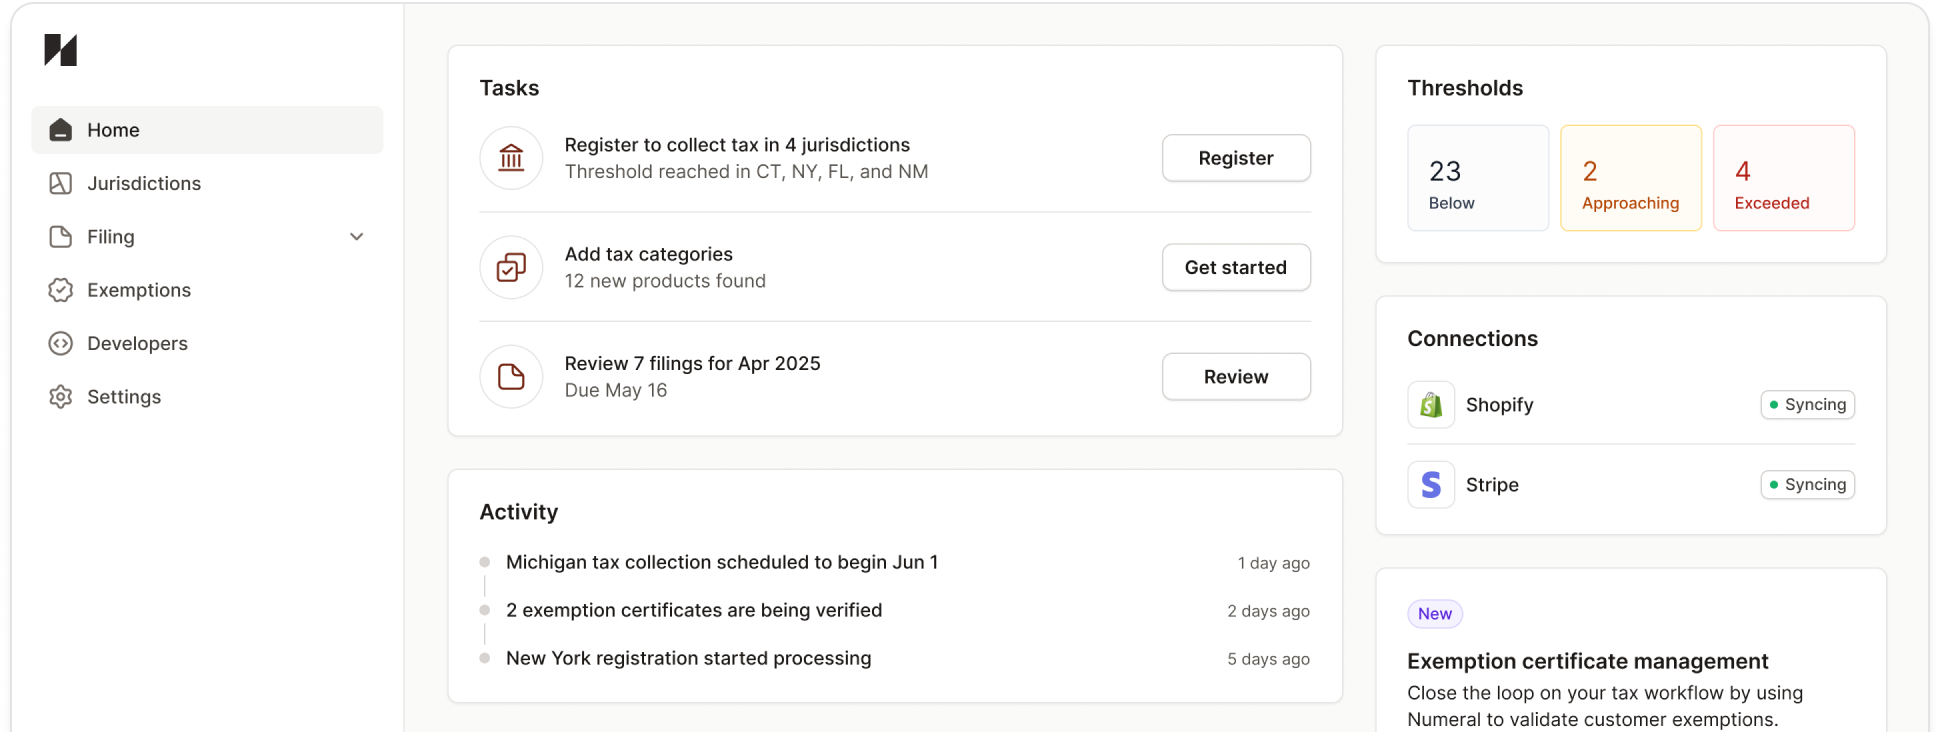Click the Developers code icon
This screenshot has width=1940, height=732.
(61, 343)
